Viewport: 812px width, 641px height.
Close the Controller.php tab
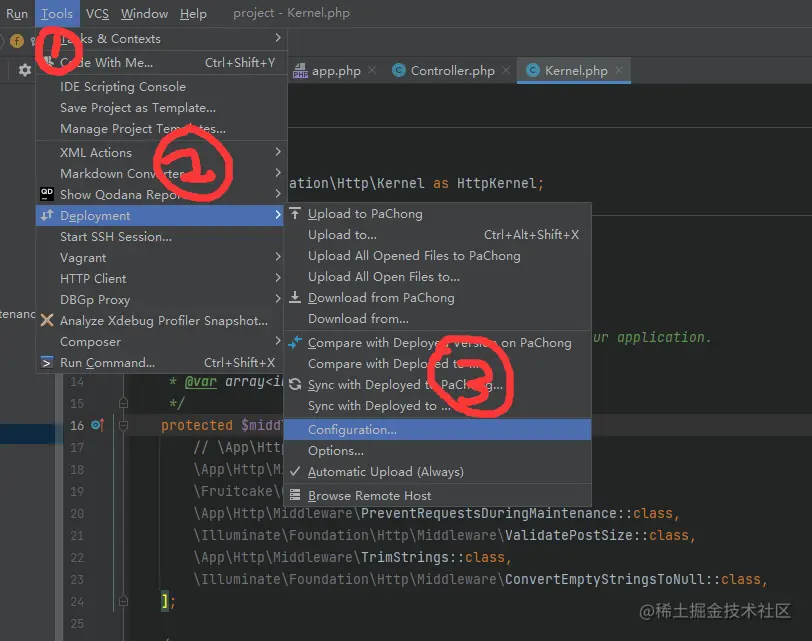point(506,70)
